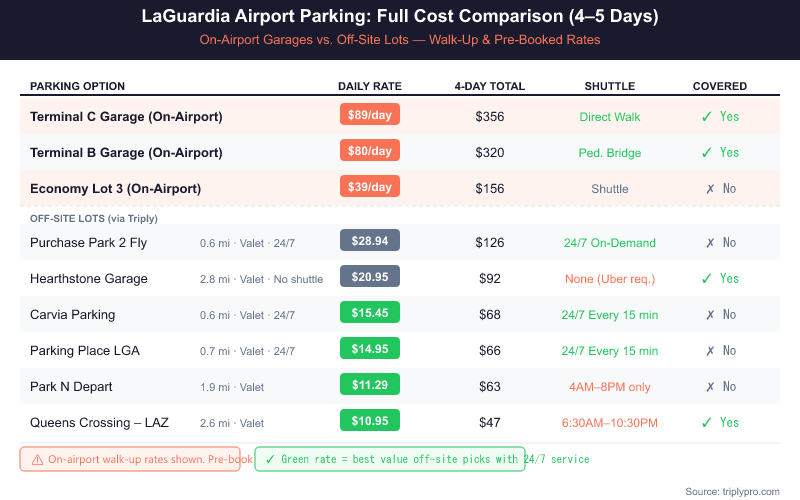Image resolution: width=800 pixels, height=500 pixels.
Task: Click the $15.45 Carvia Parking rate badge
Action: coord(370,313)
